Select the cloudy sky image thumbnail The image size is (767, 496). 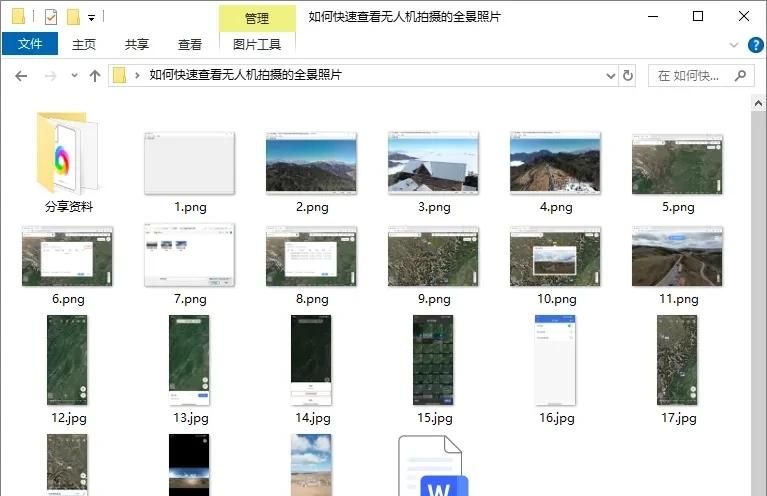(311, 465)
